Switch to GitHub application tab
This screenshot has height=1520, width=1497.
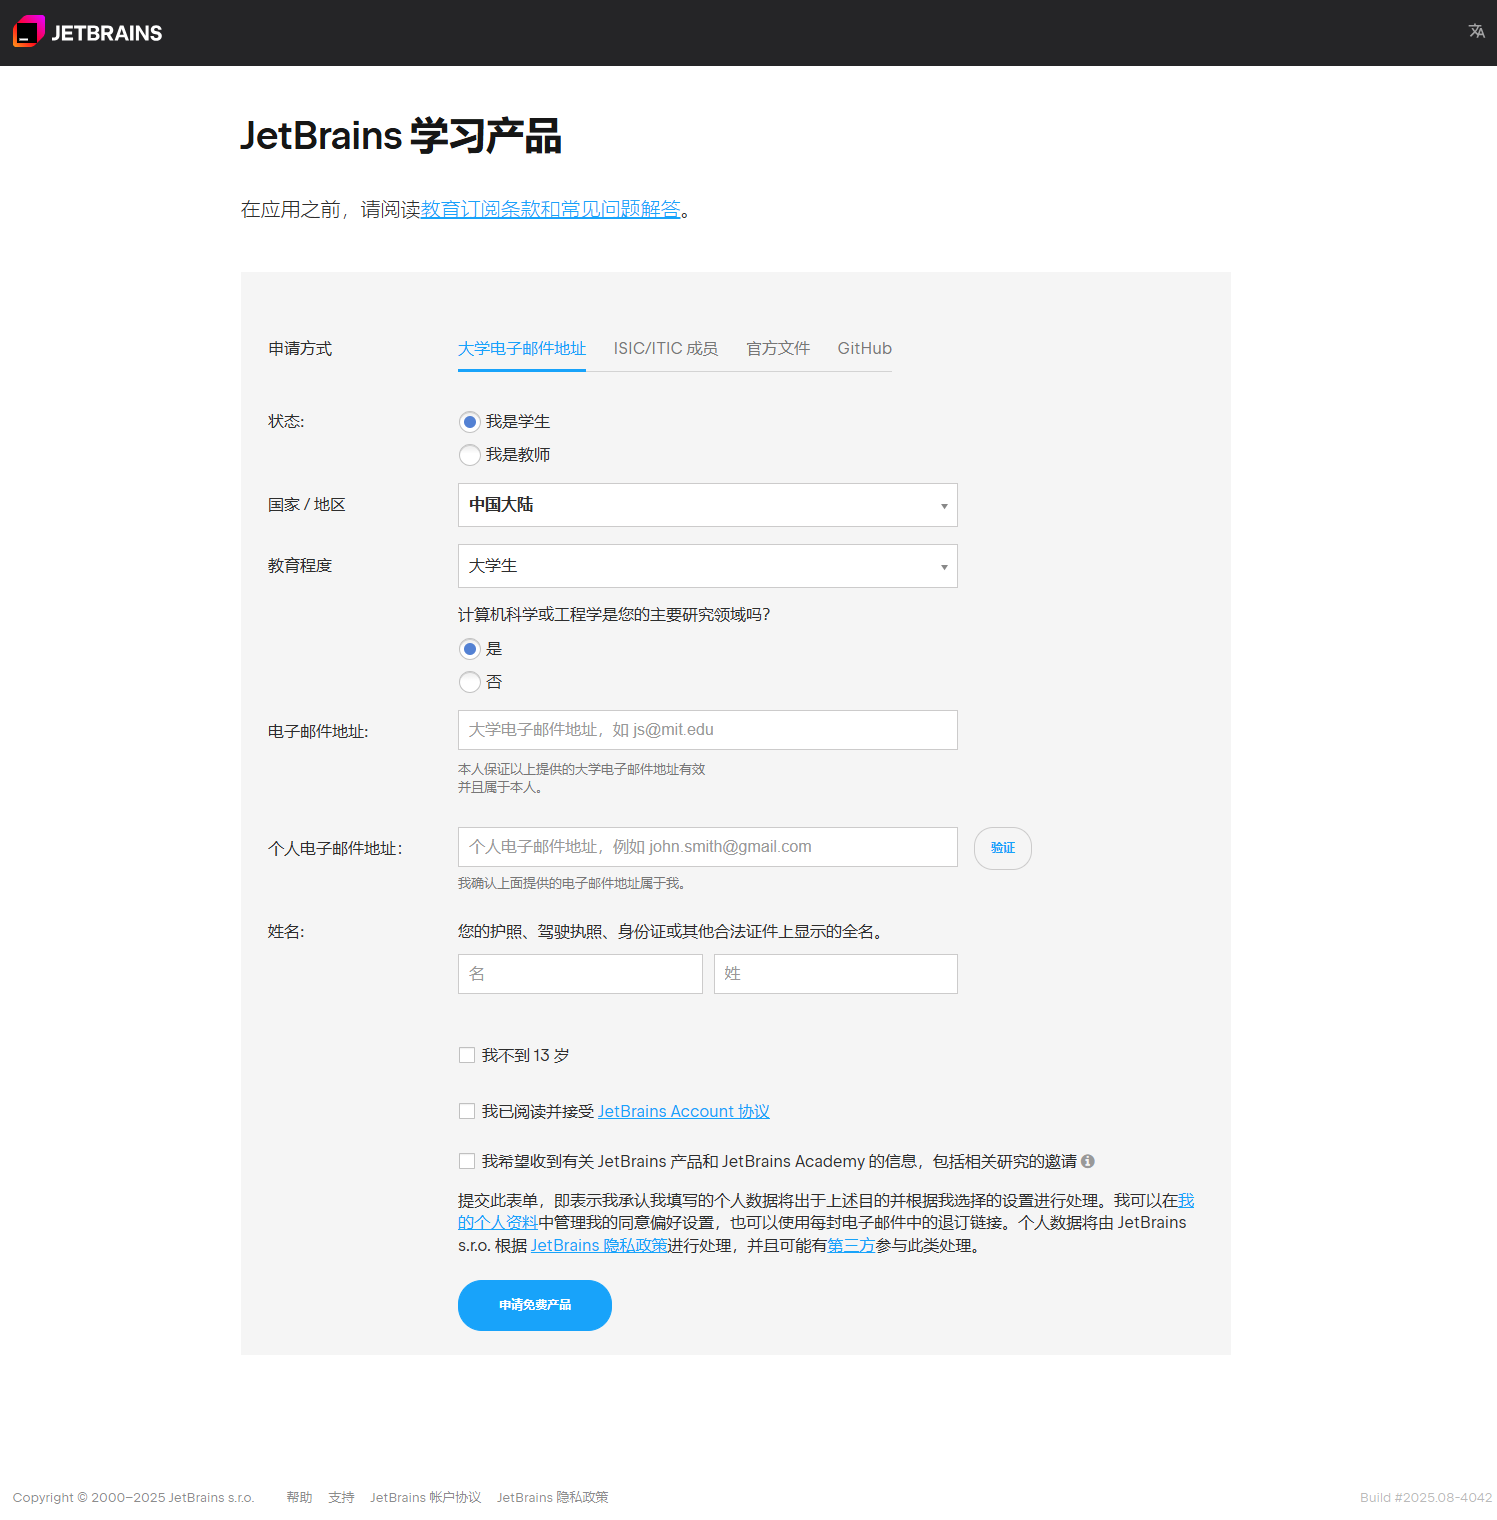(x=865, y=348)
